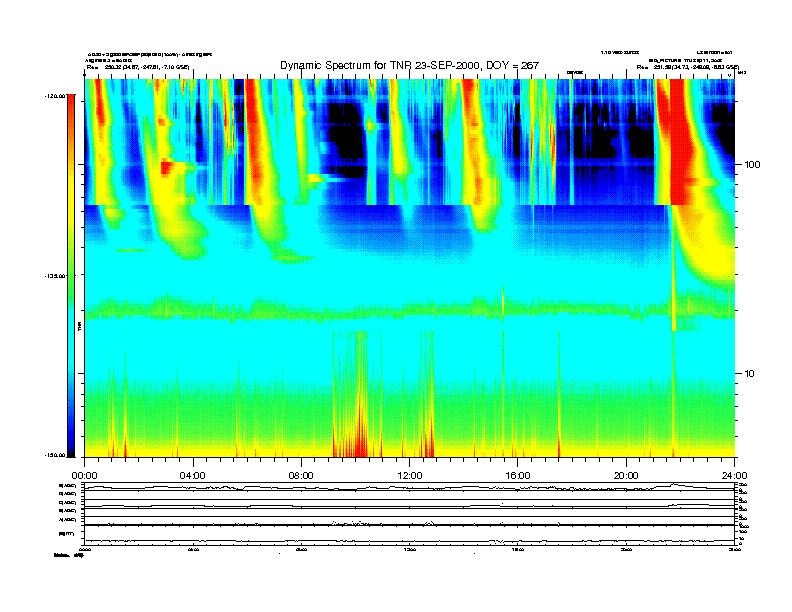Click the 00:00 time axis label

pos(84,476)
